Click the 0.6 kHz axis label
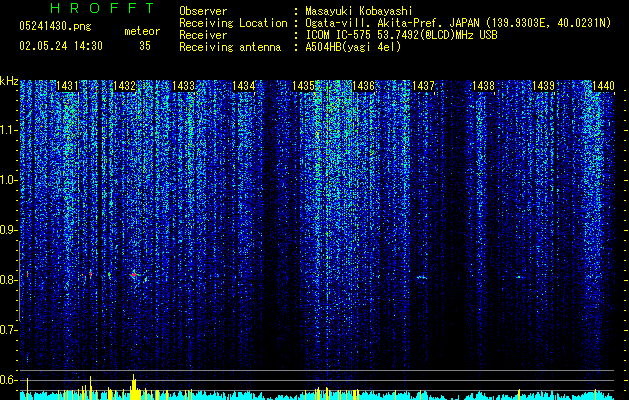This screenshot has width=629, height=400. point(9,380)
